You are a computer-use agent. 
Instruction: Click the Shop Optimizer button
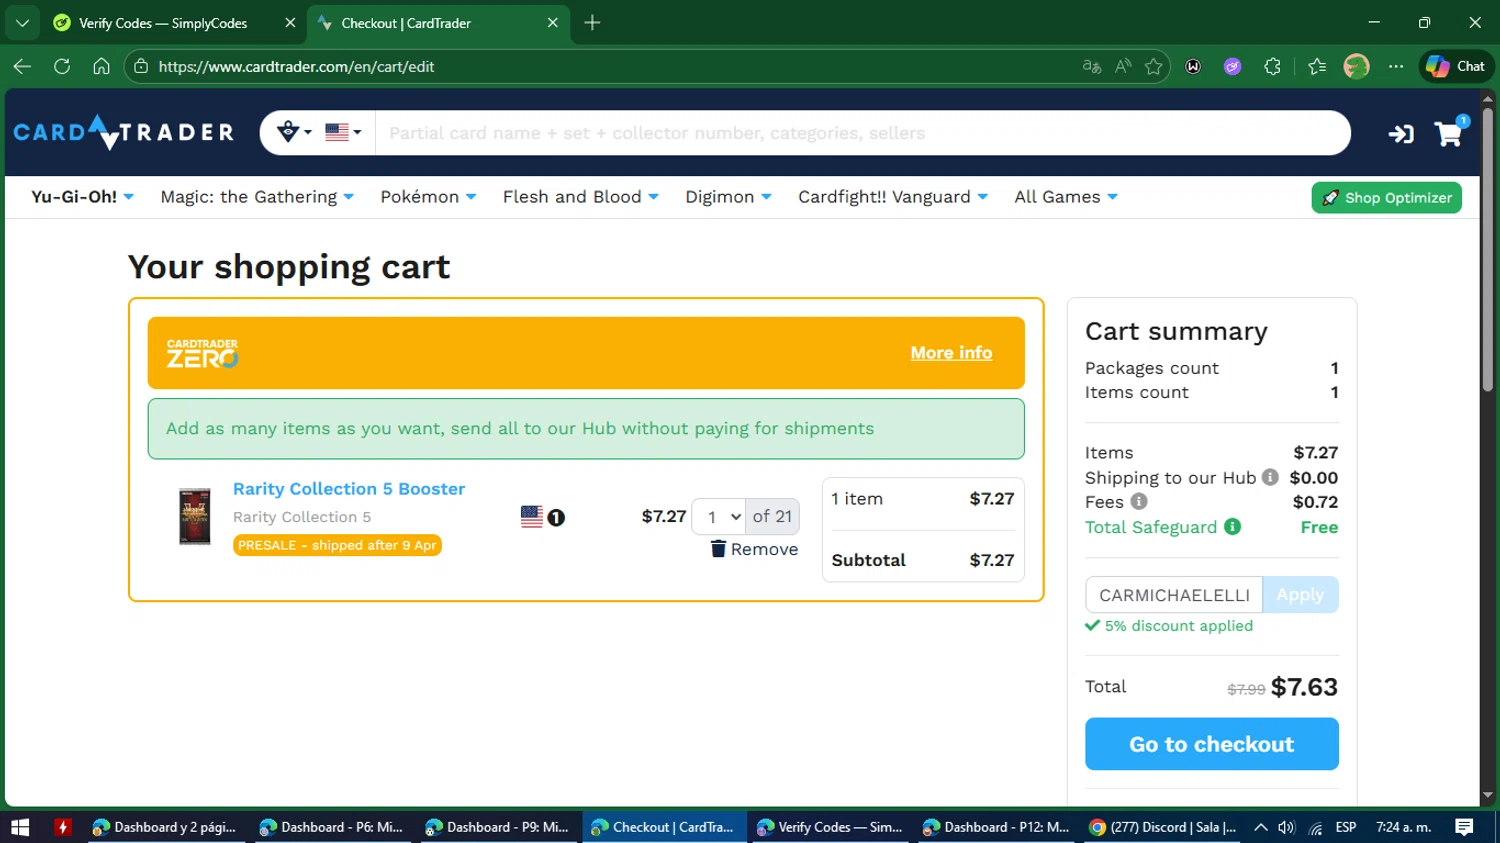pos(1386,198)
